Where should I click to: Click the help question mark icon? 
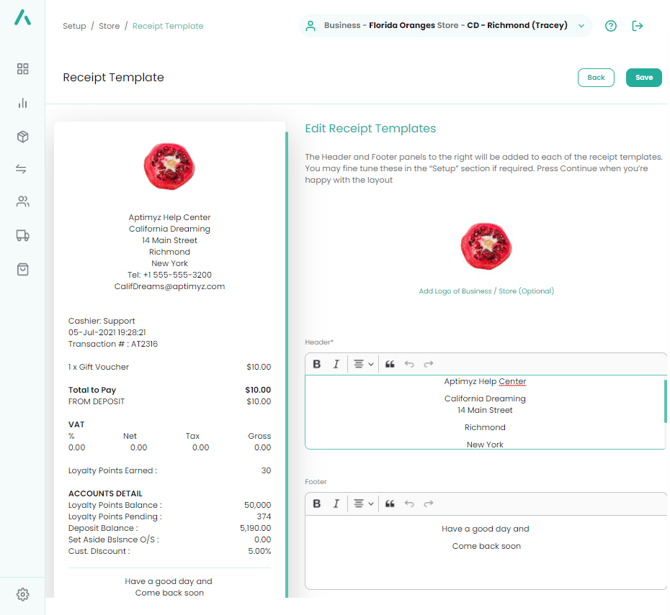tap(611, 26)
